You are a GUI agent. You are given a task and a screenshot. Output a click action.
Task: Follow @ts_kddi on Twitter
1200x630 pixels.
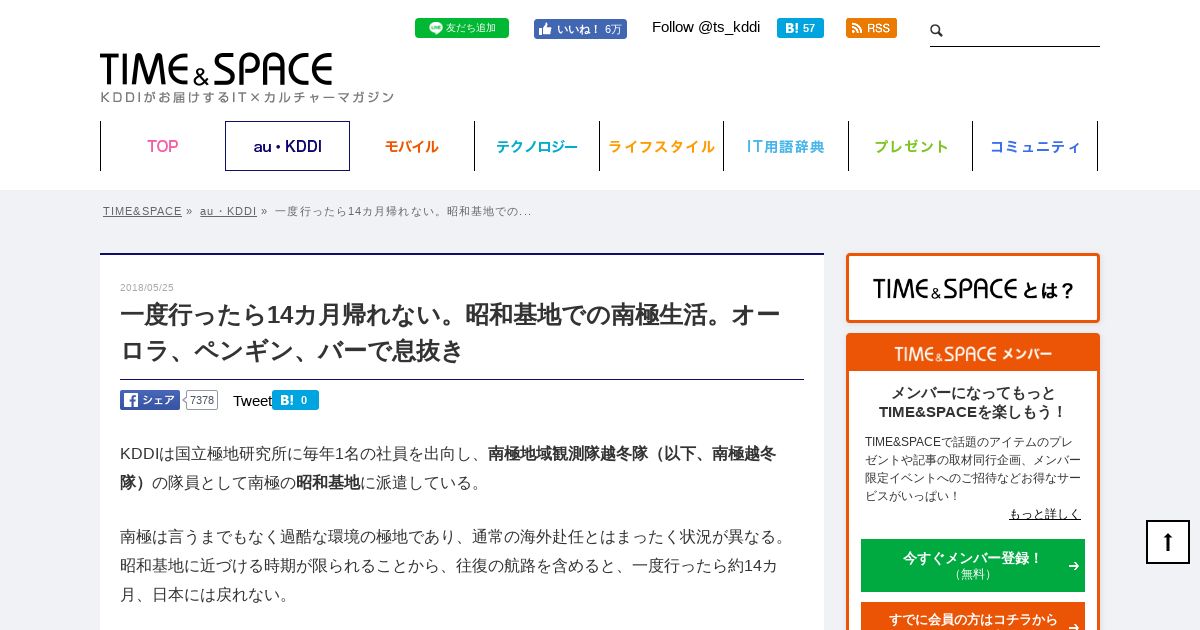tap(706, 27)
